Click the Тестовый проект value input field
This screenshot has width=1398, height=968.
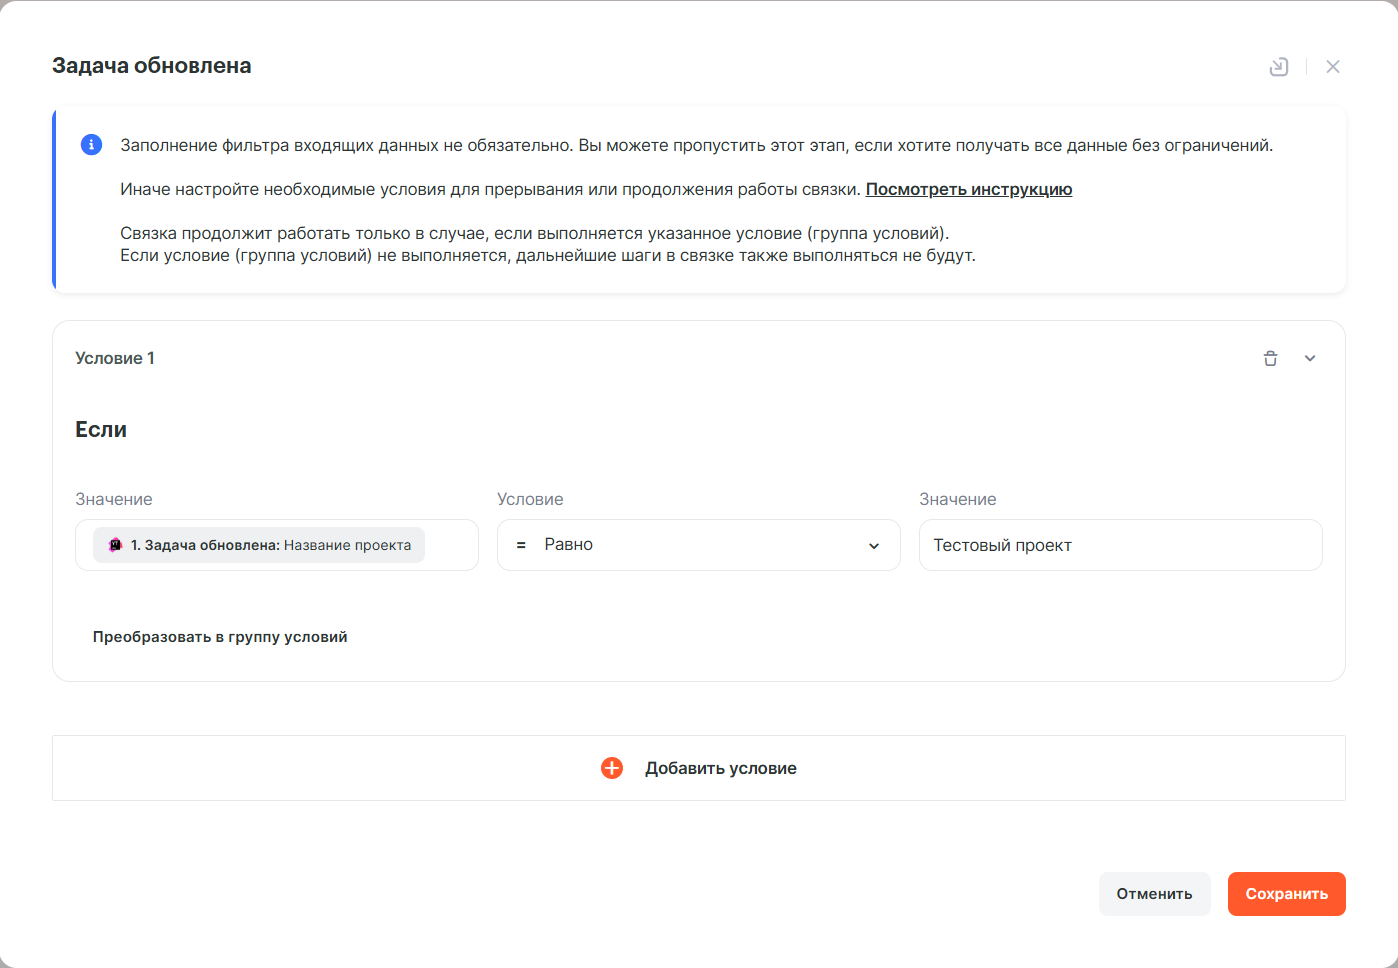coord(1120,545)
